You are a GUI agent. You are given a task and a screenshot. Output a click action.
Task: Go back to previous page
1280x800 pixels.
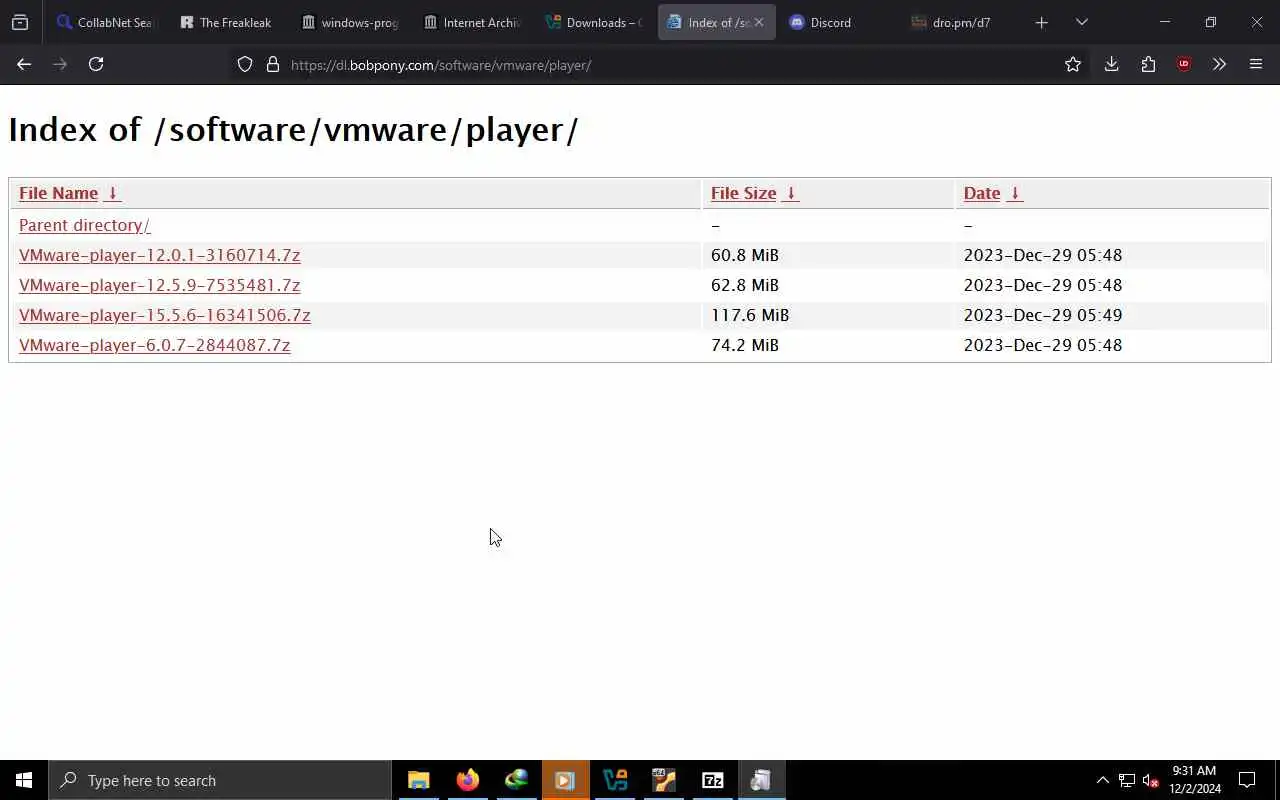click(24, 64)
